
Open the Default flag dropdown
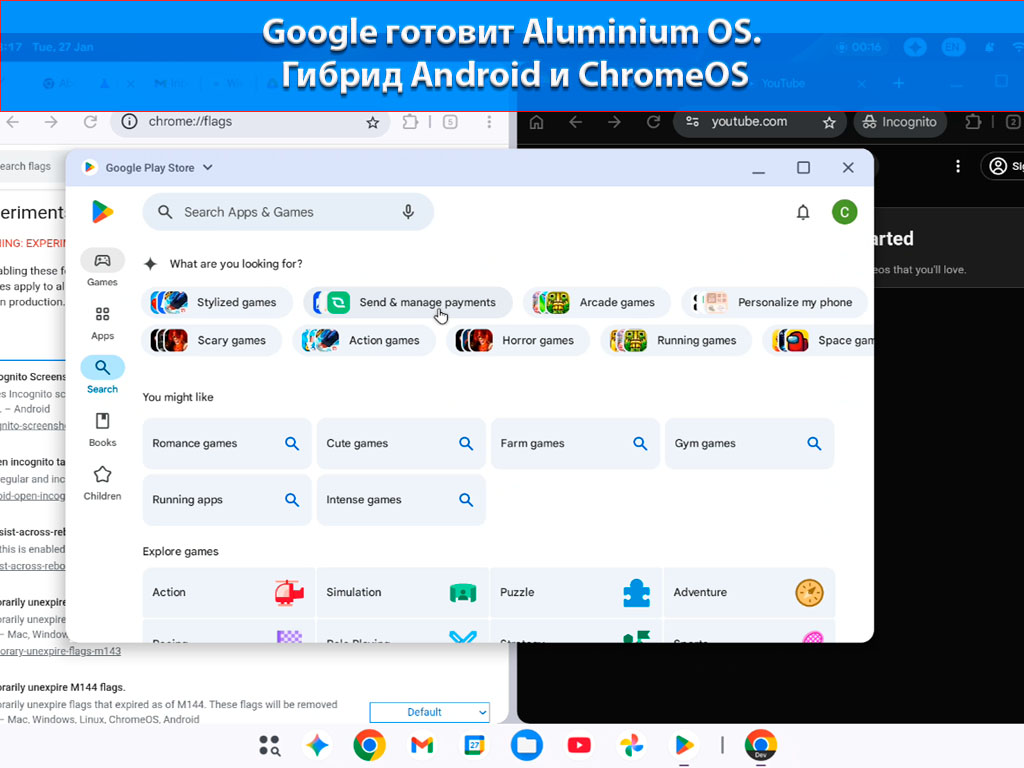click(430, 712)
